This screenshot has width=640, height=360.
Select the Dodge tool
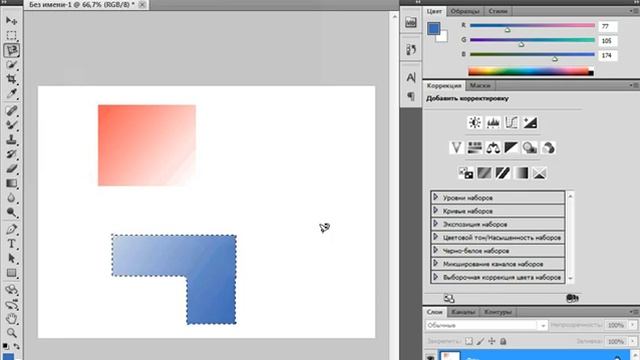pyautogui.click(x=11, y=213)
